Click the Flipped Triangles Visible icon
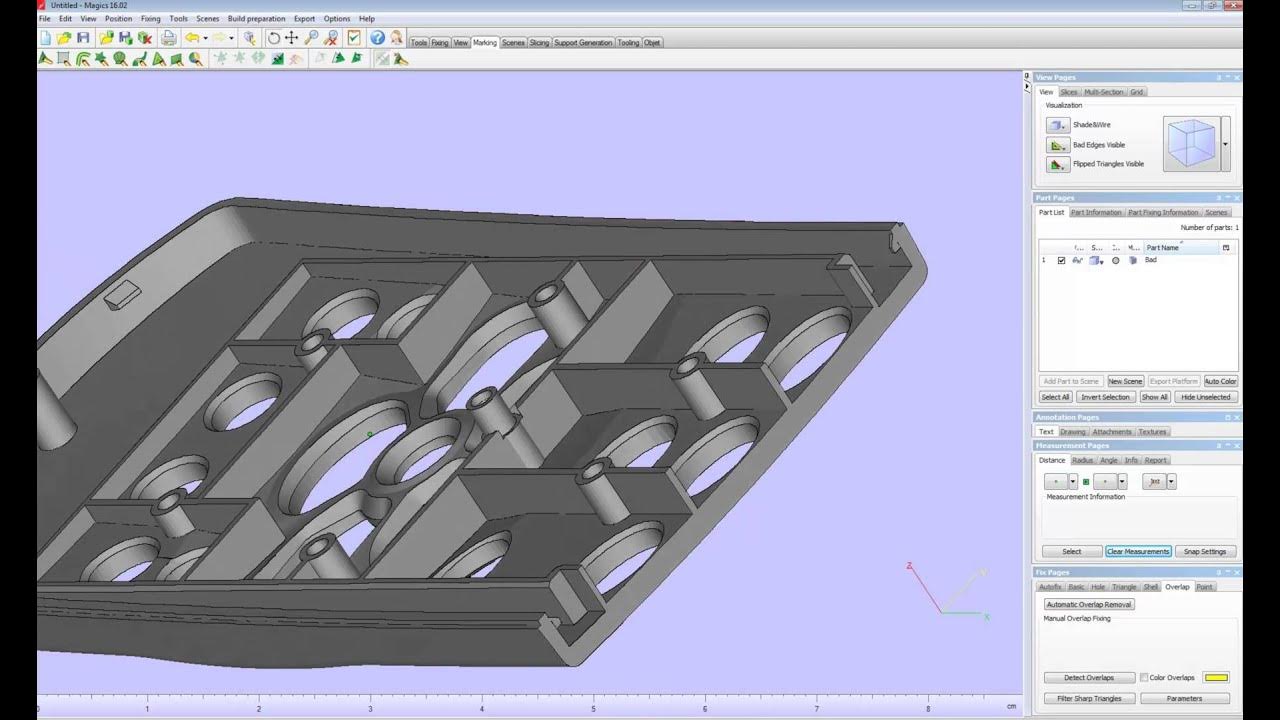Screen dimensions: 1280x720 click(x=1058, y=164)
